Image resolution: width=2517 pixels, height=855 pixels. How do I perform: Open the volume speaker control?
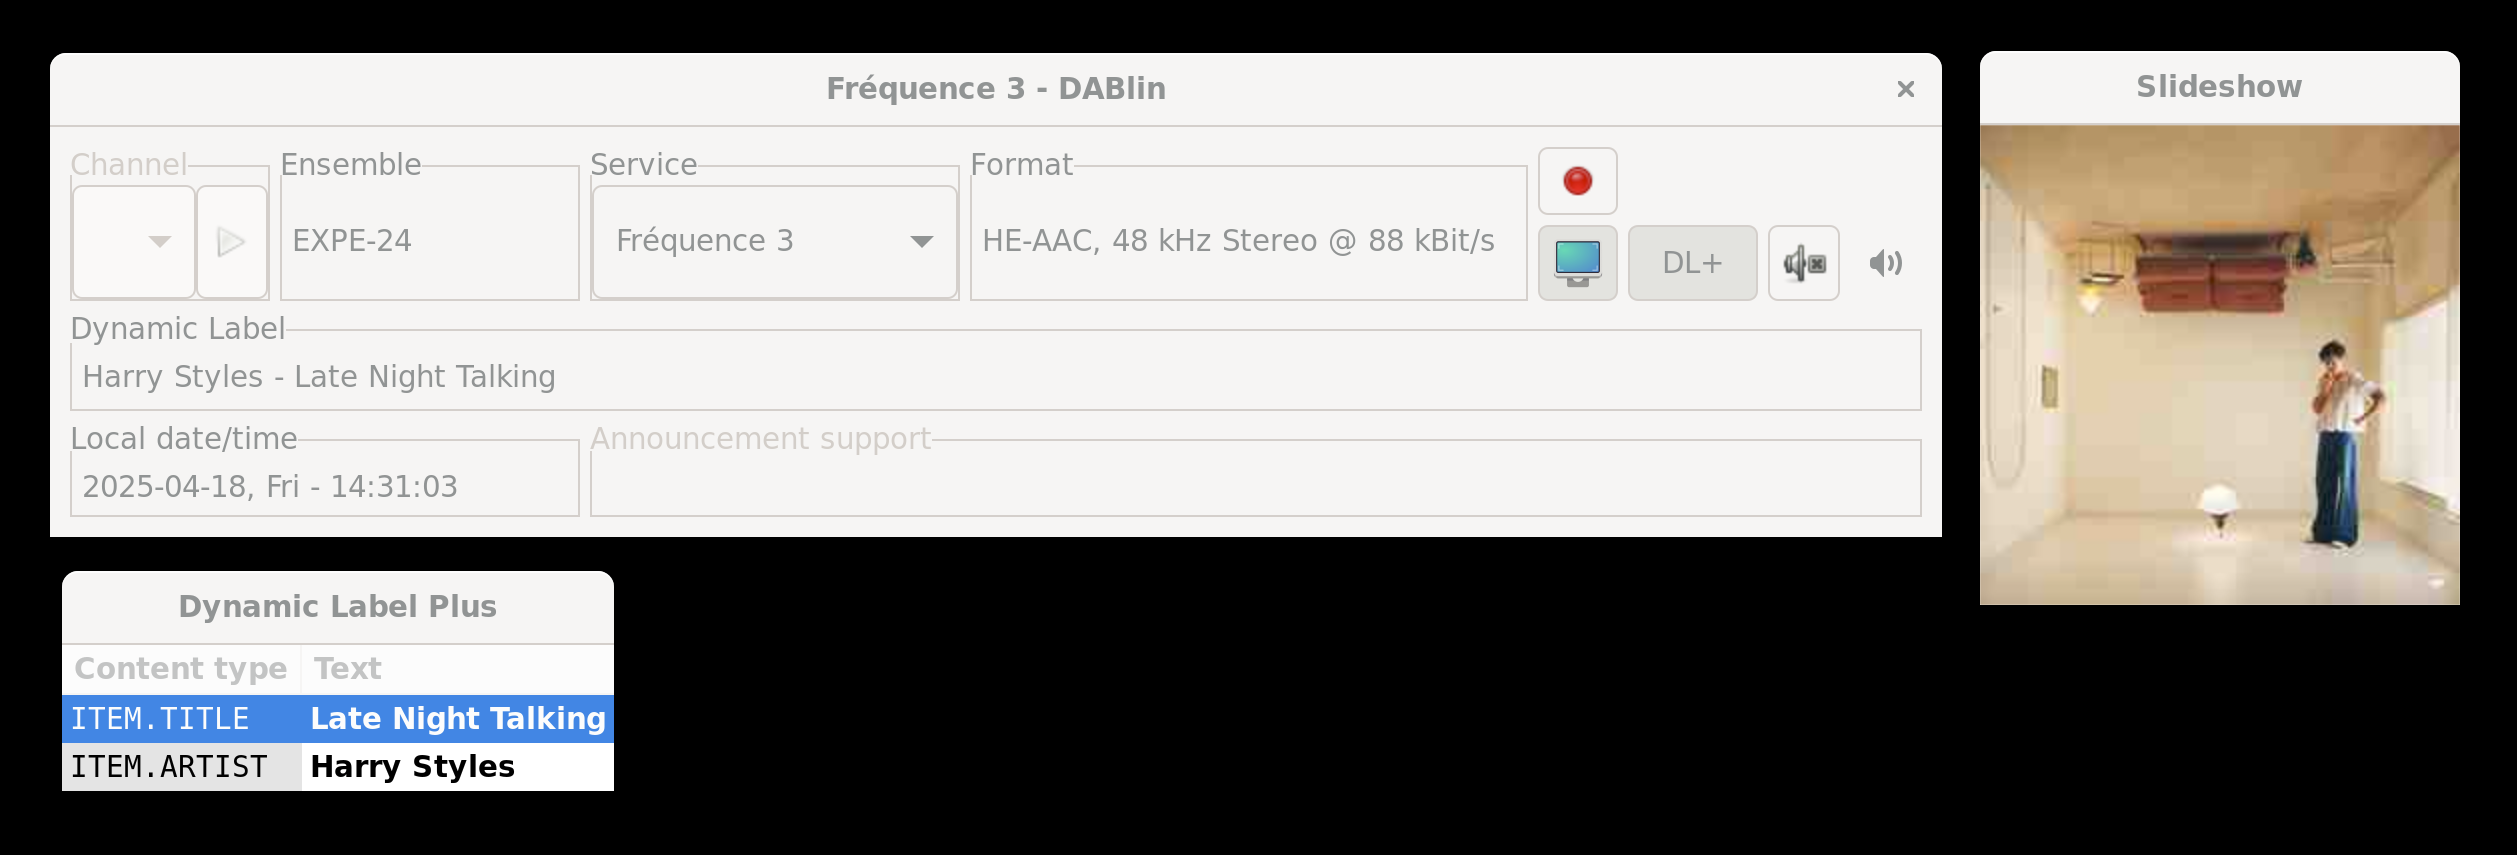pyautogui.click(x=1885, y=263)
